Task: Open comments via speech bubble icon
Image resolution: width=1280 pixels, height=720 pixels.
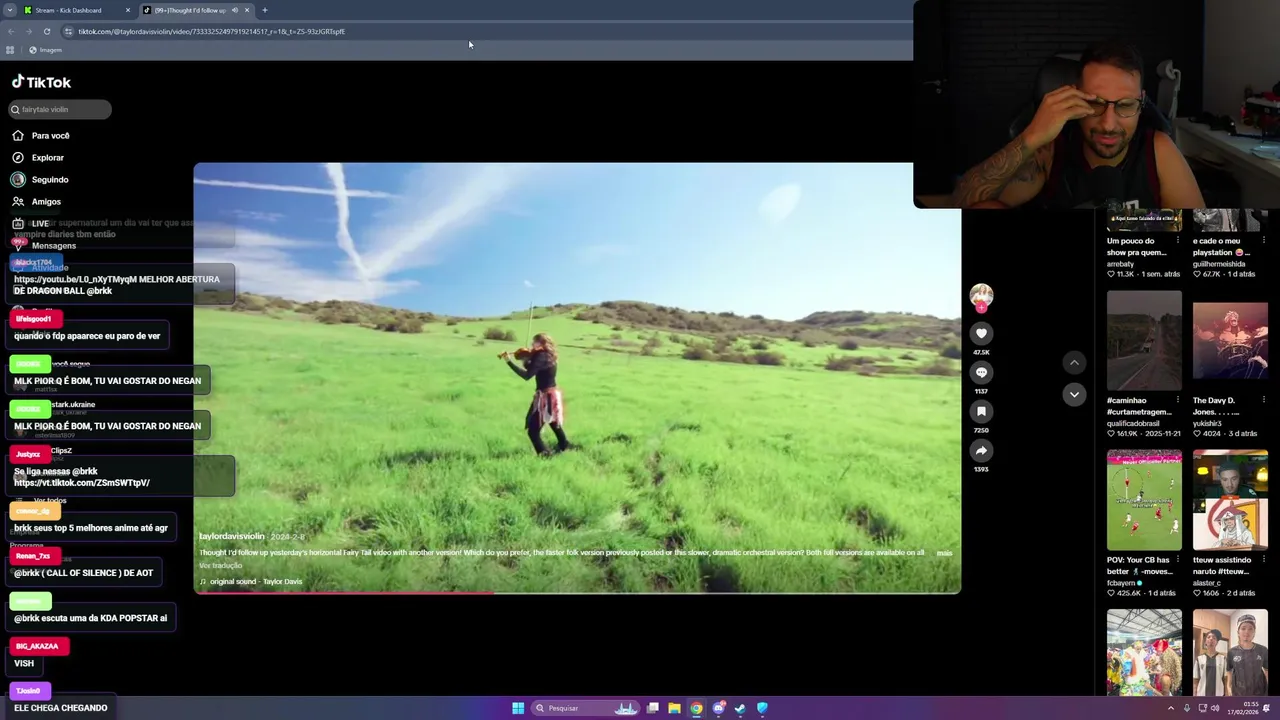Action: pos(981,372)
